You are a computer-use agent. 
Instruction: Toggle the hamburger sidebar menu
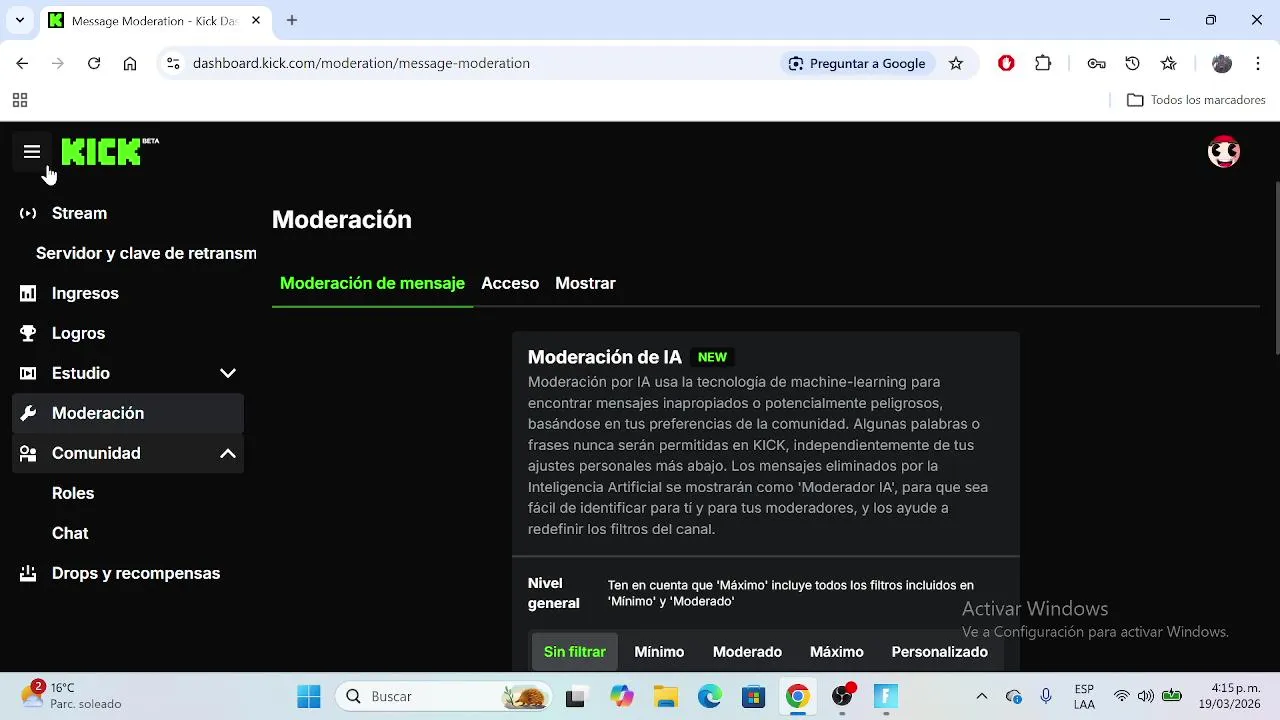click(x=32, y=152)
